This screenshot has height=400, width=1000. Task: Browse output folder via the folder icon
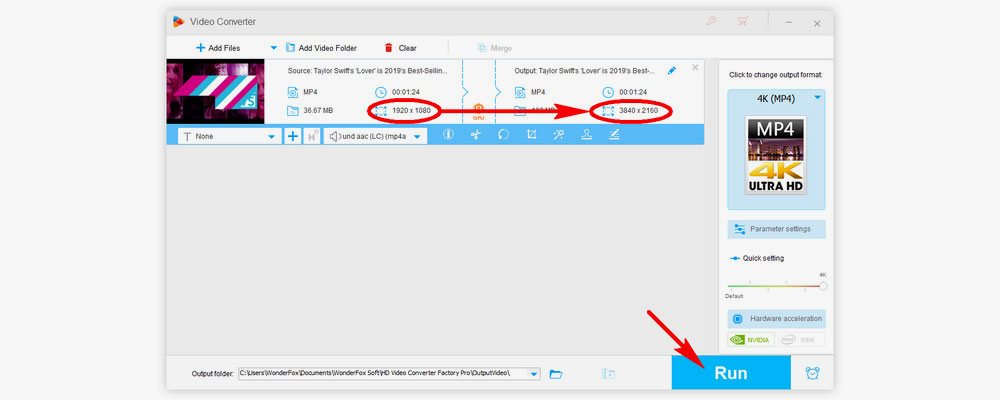(x=556, y=374)
